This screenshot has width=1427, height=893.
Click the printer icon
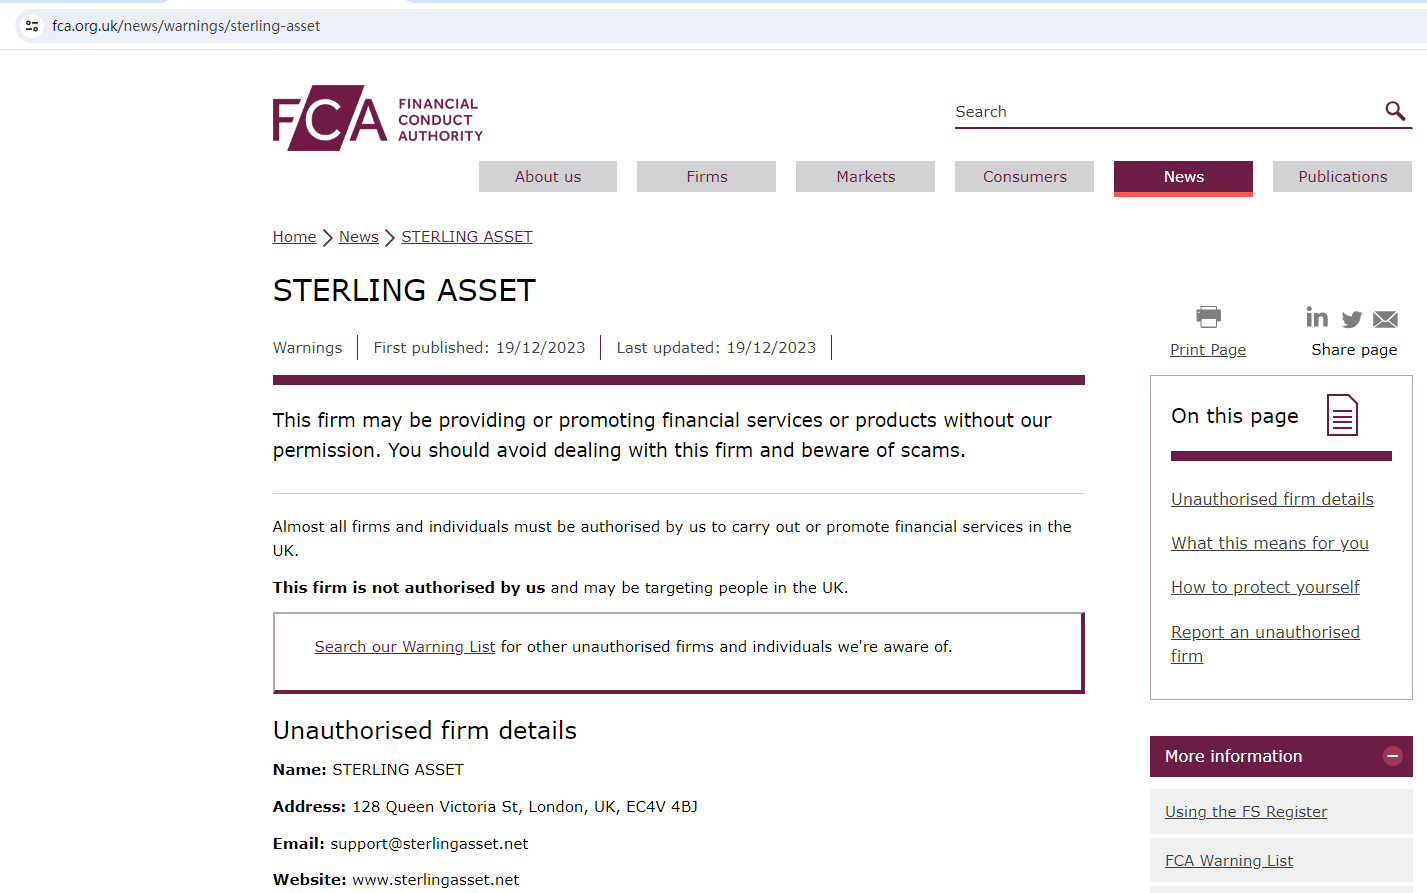coord(1208,317)
